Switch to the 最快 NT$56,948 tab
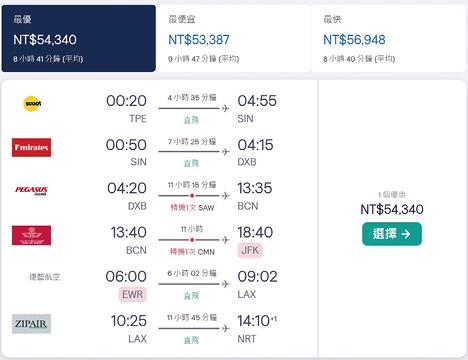Screen dimensions: 468x360 (x=389, y=38)
